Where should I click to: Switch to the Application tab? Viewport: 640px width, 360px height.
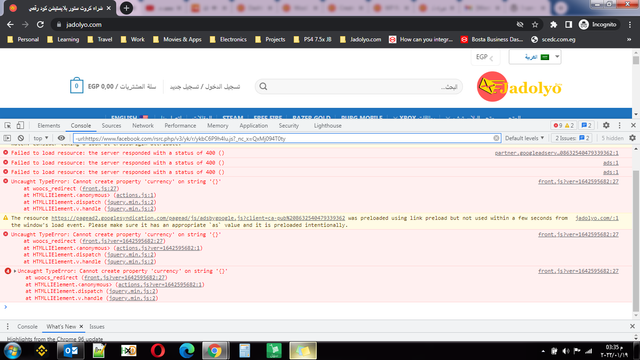(x=253, y=126)
